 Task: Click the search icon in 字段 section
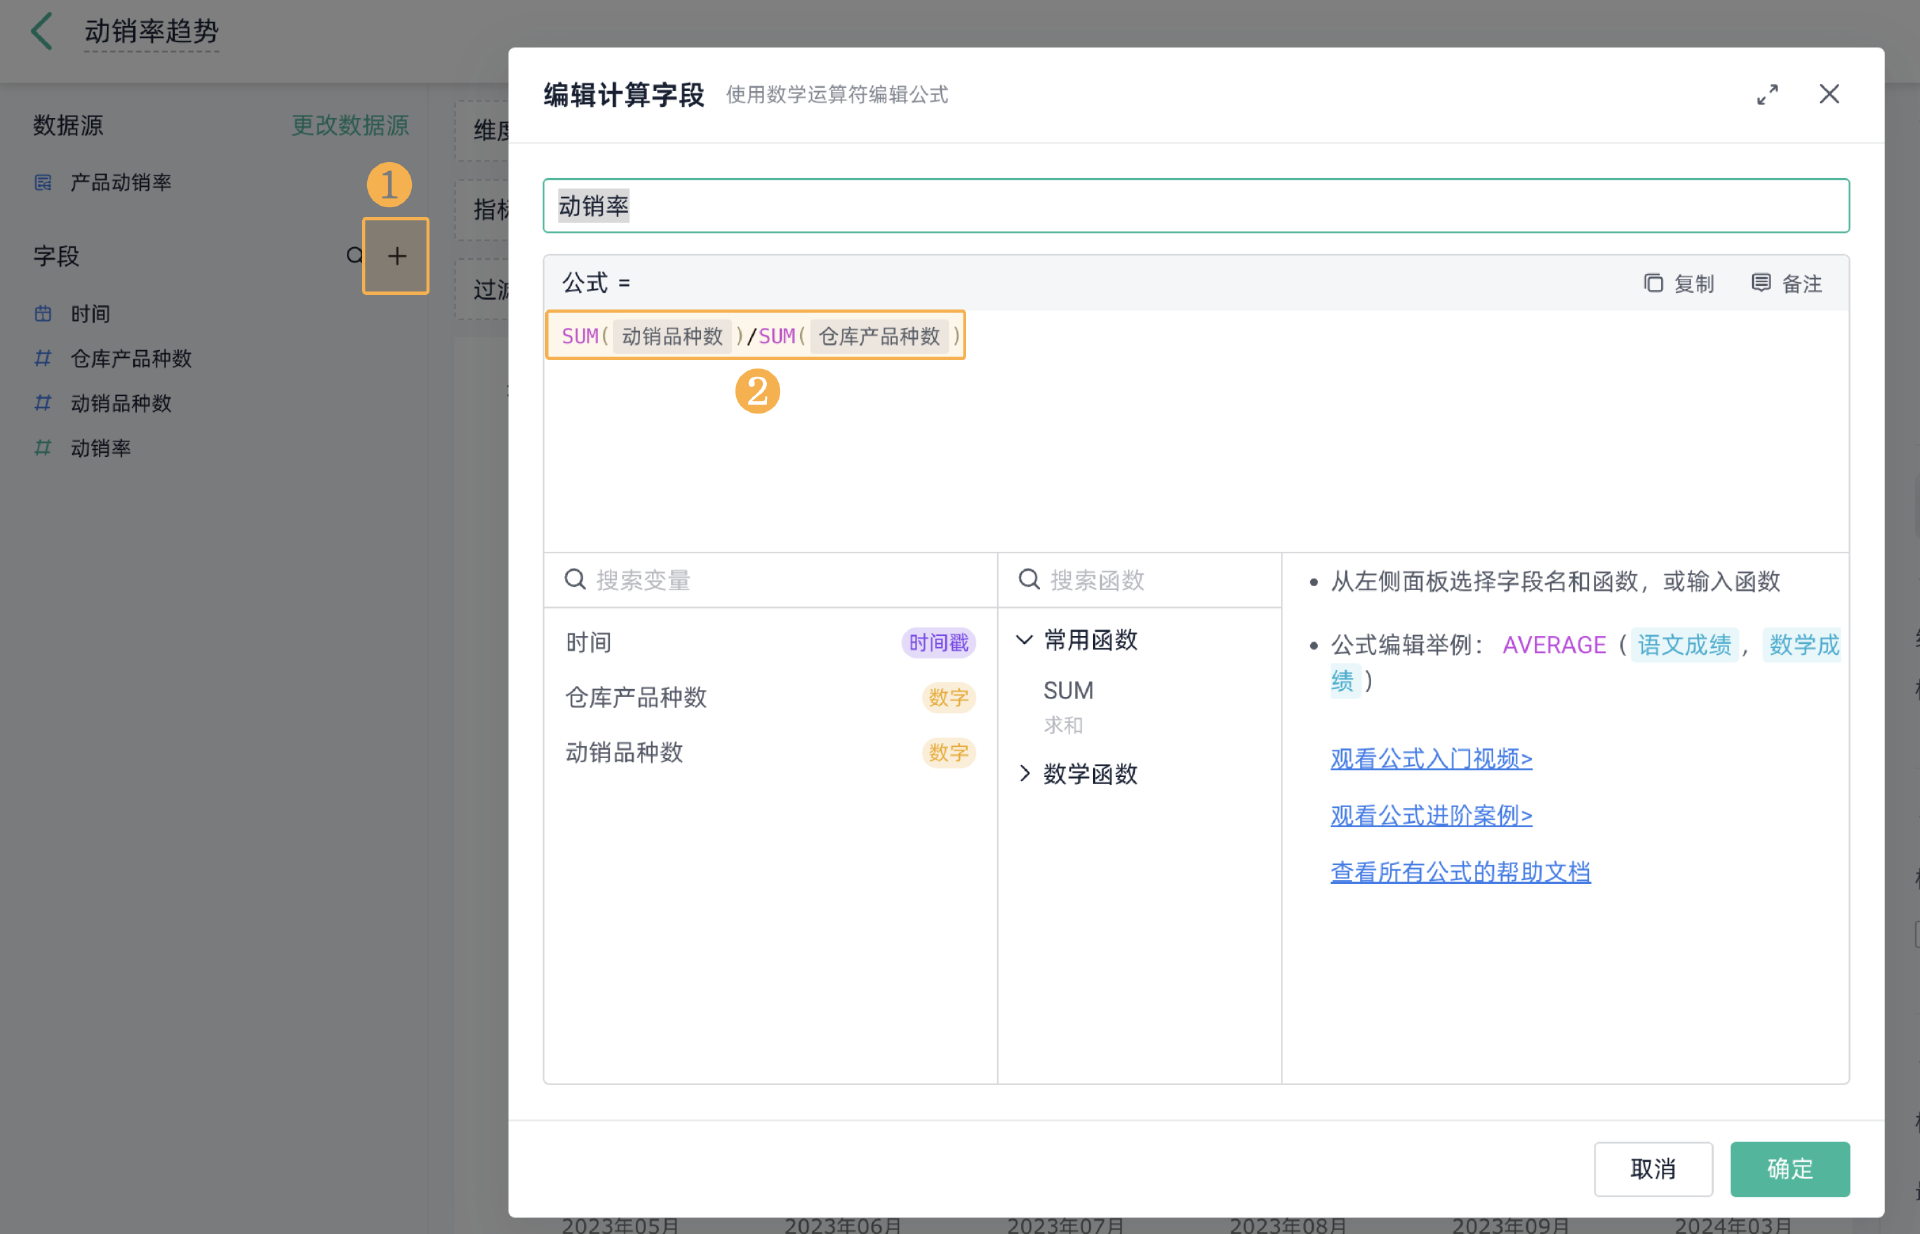(x=354, y=256)
